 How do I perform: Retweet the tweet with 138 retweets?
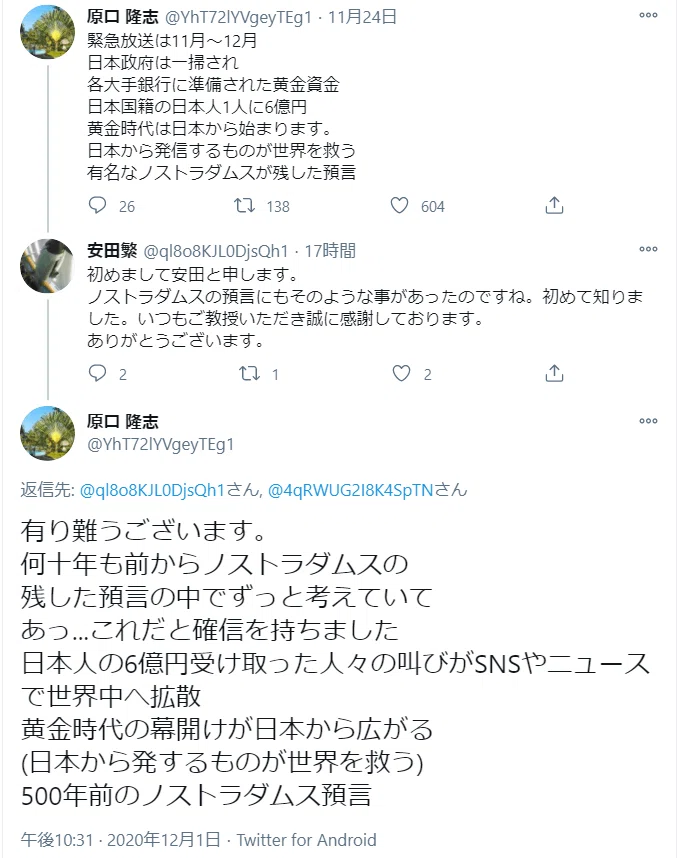pyautogui.click(x=244, y=206)
